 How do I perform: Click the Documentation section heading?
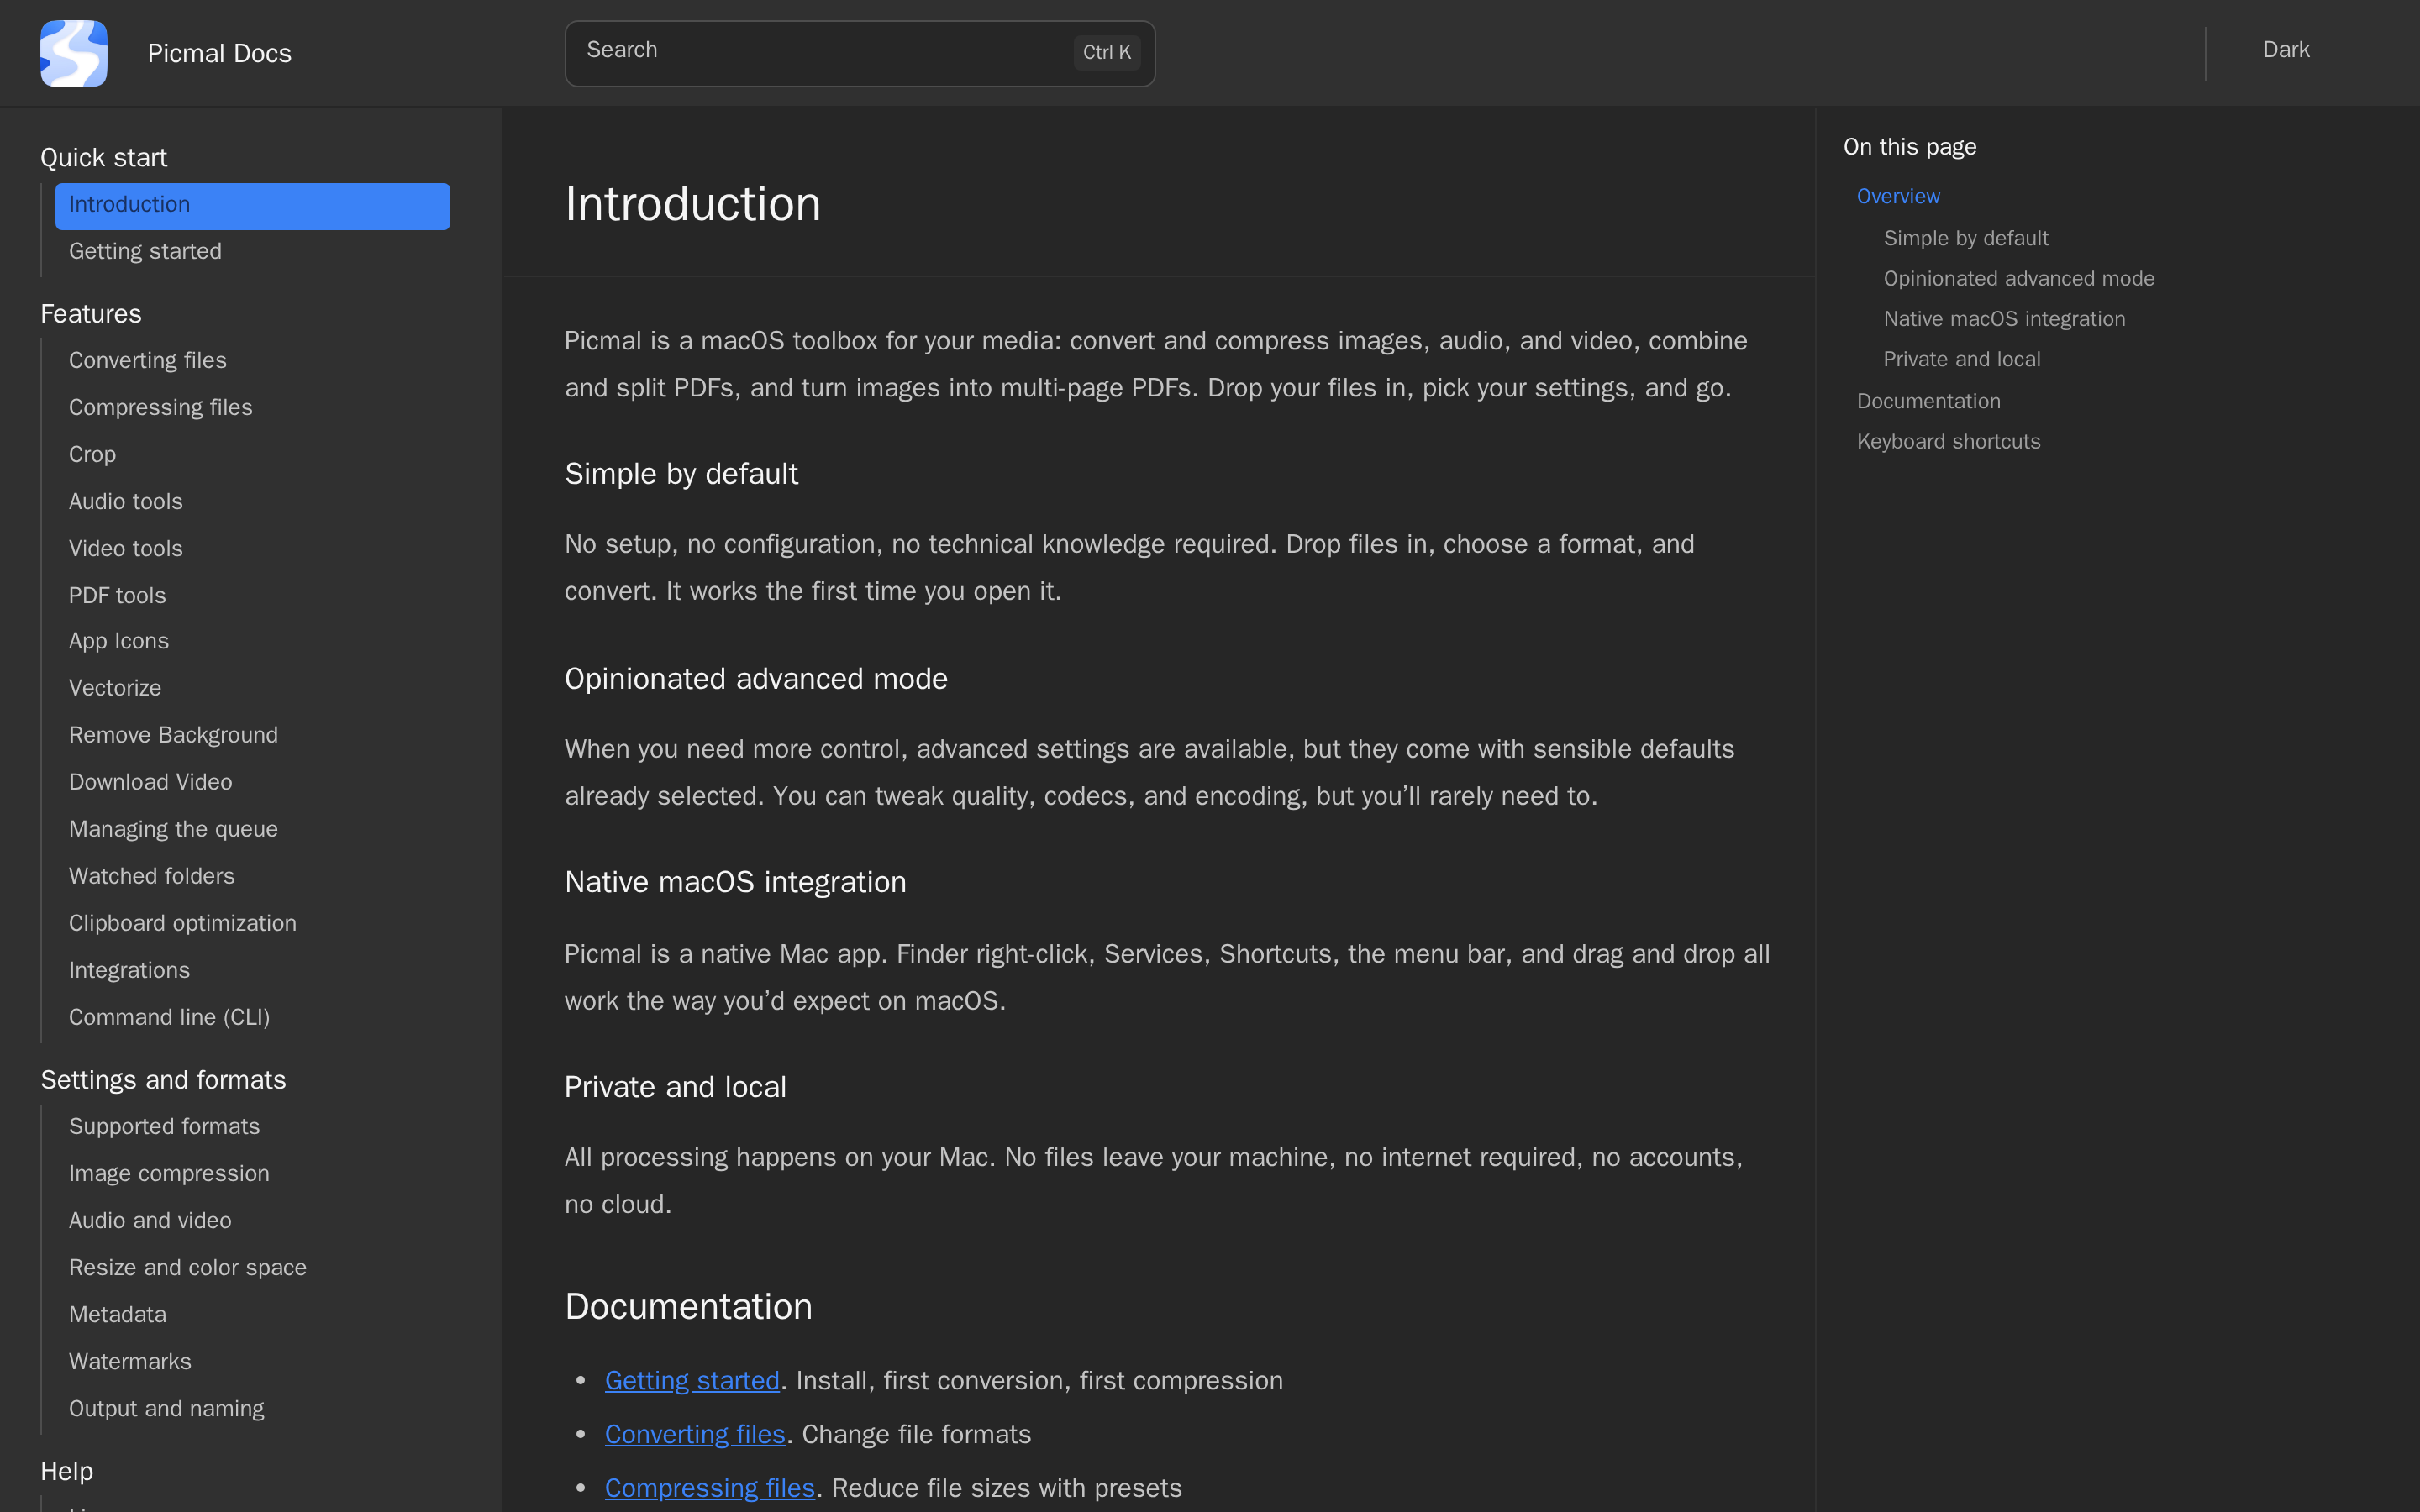(688, 1307)
